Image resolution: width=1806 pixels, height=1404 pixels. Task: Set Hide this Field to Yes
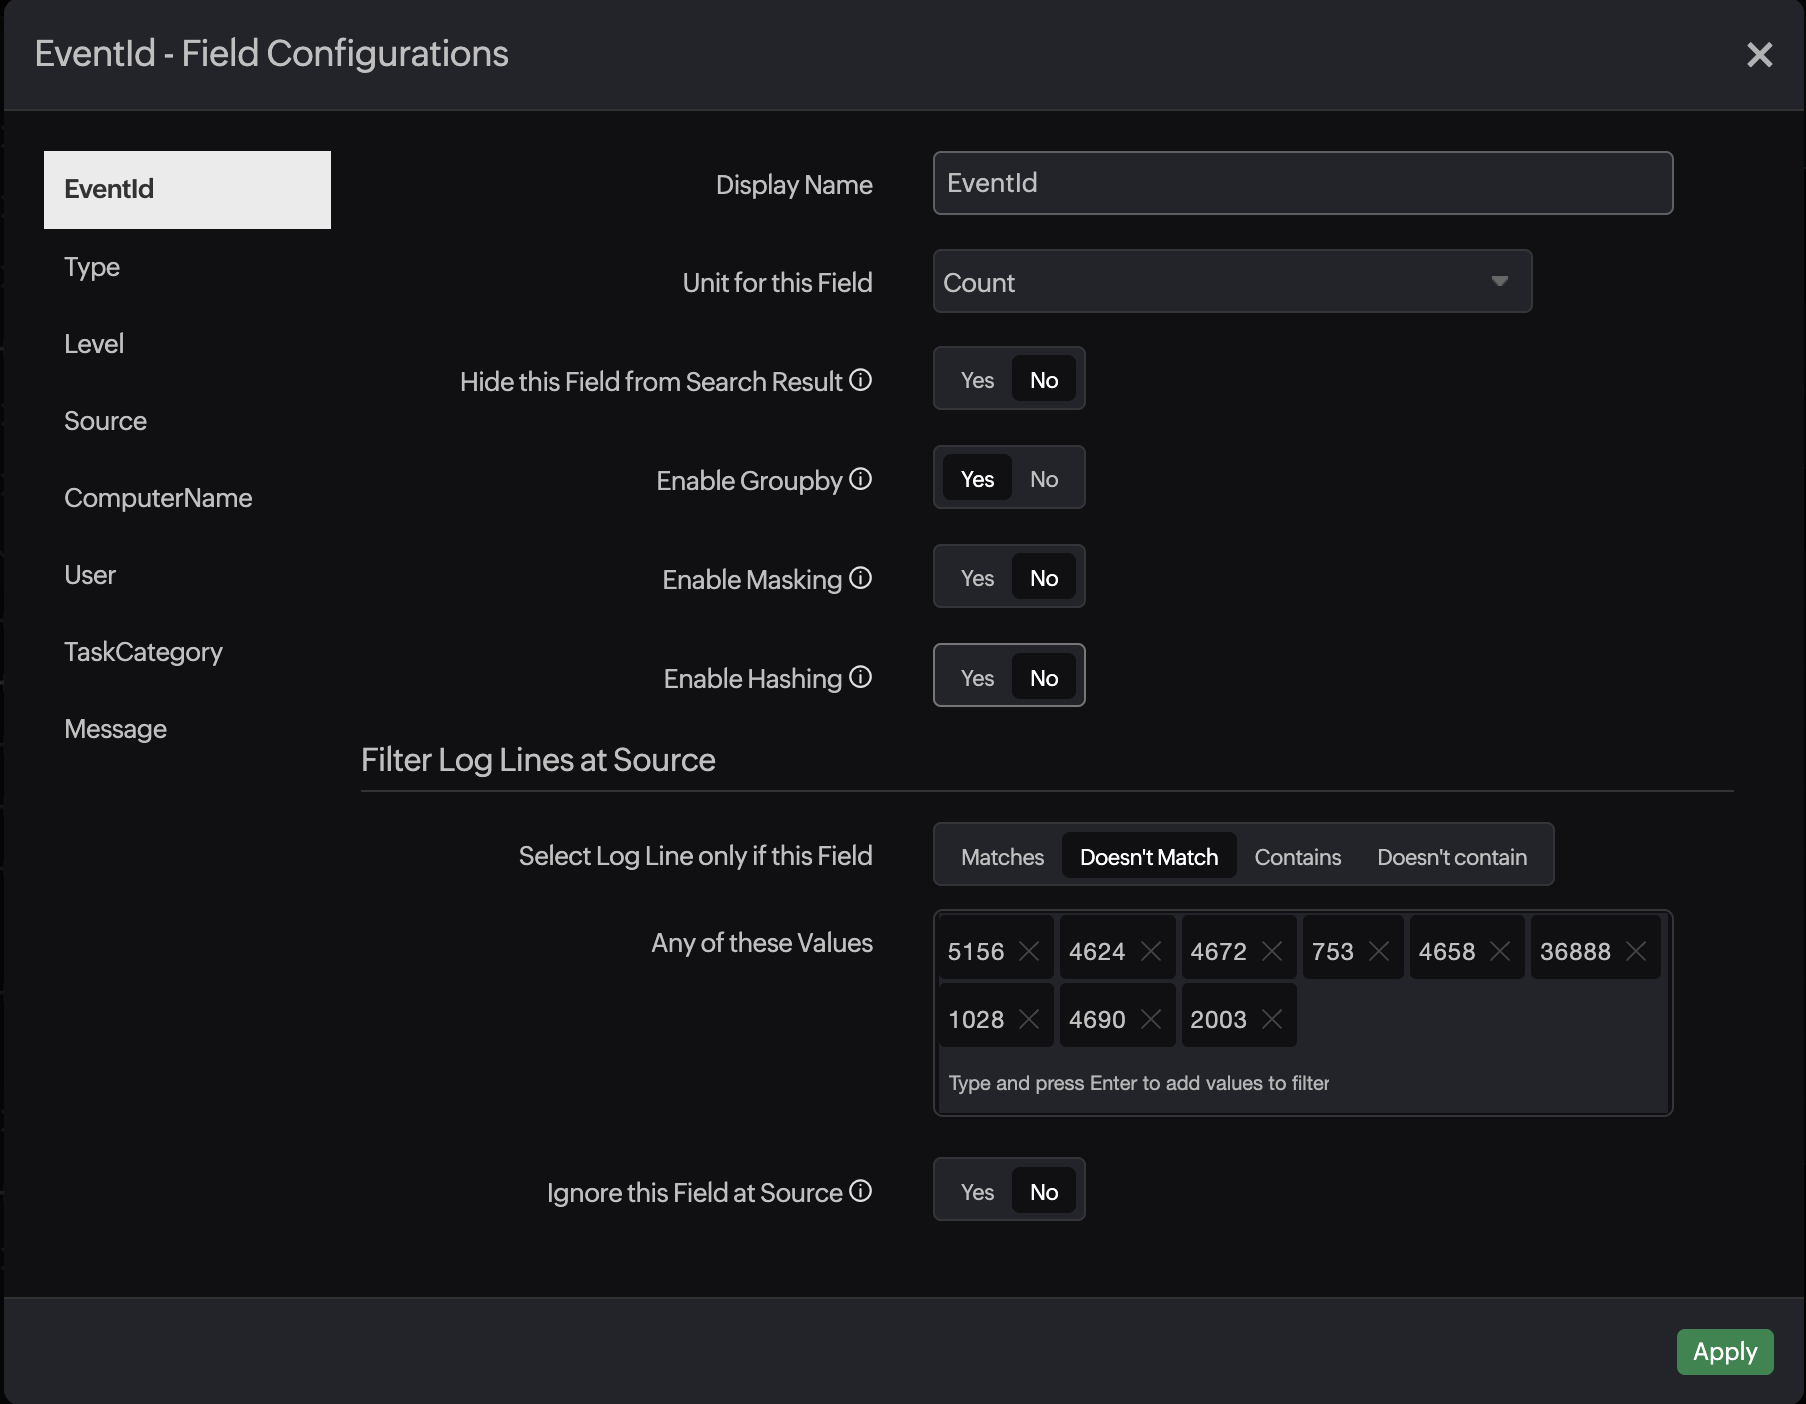coord(977,380)
